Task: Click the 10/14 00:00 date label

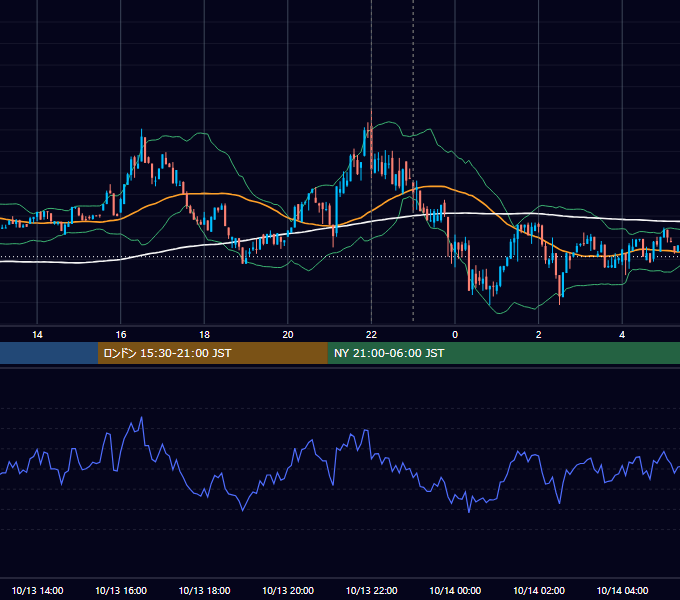Action: tap(455, 590)
